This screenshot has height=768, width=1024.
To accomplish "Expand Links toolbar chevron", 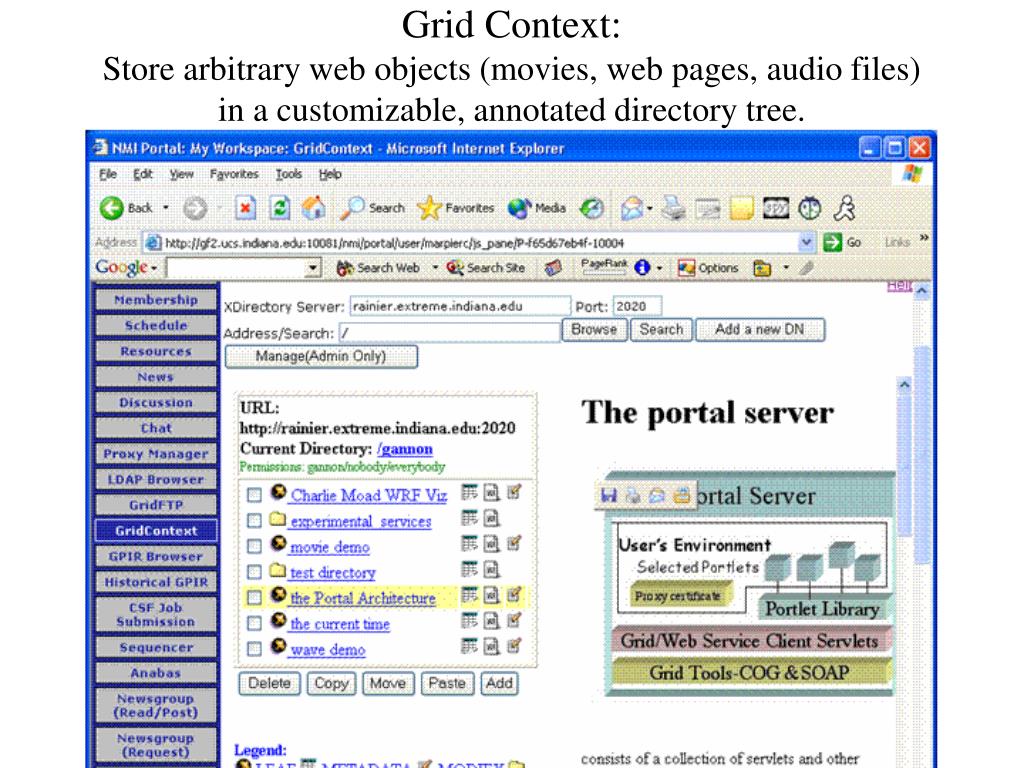I will point(923,238).
